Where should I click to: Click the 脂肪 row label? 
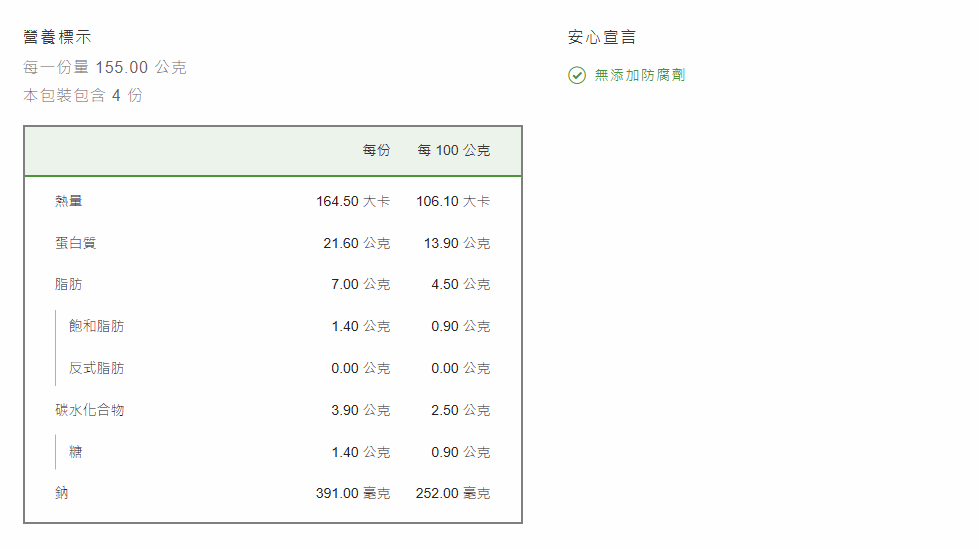pos(69,285)
